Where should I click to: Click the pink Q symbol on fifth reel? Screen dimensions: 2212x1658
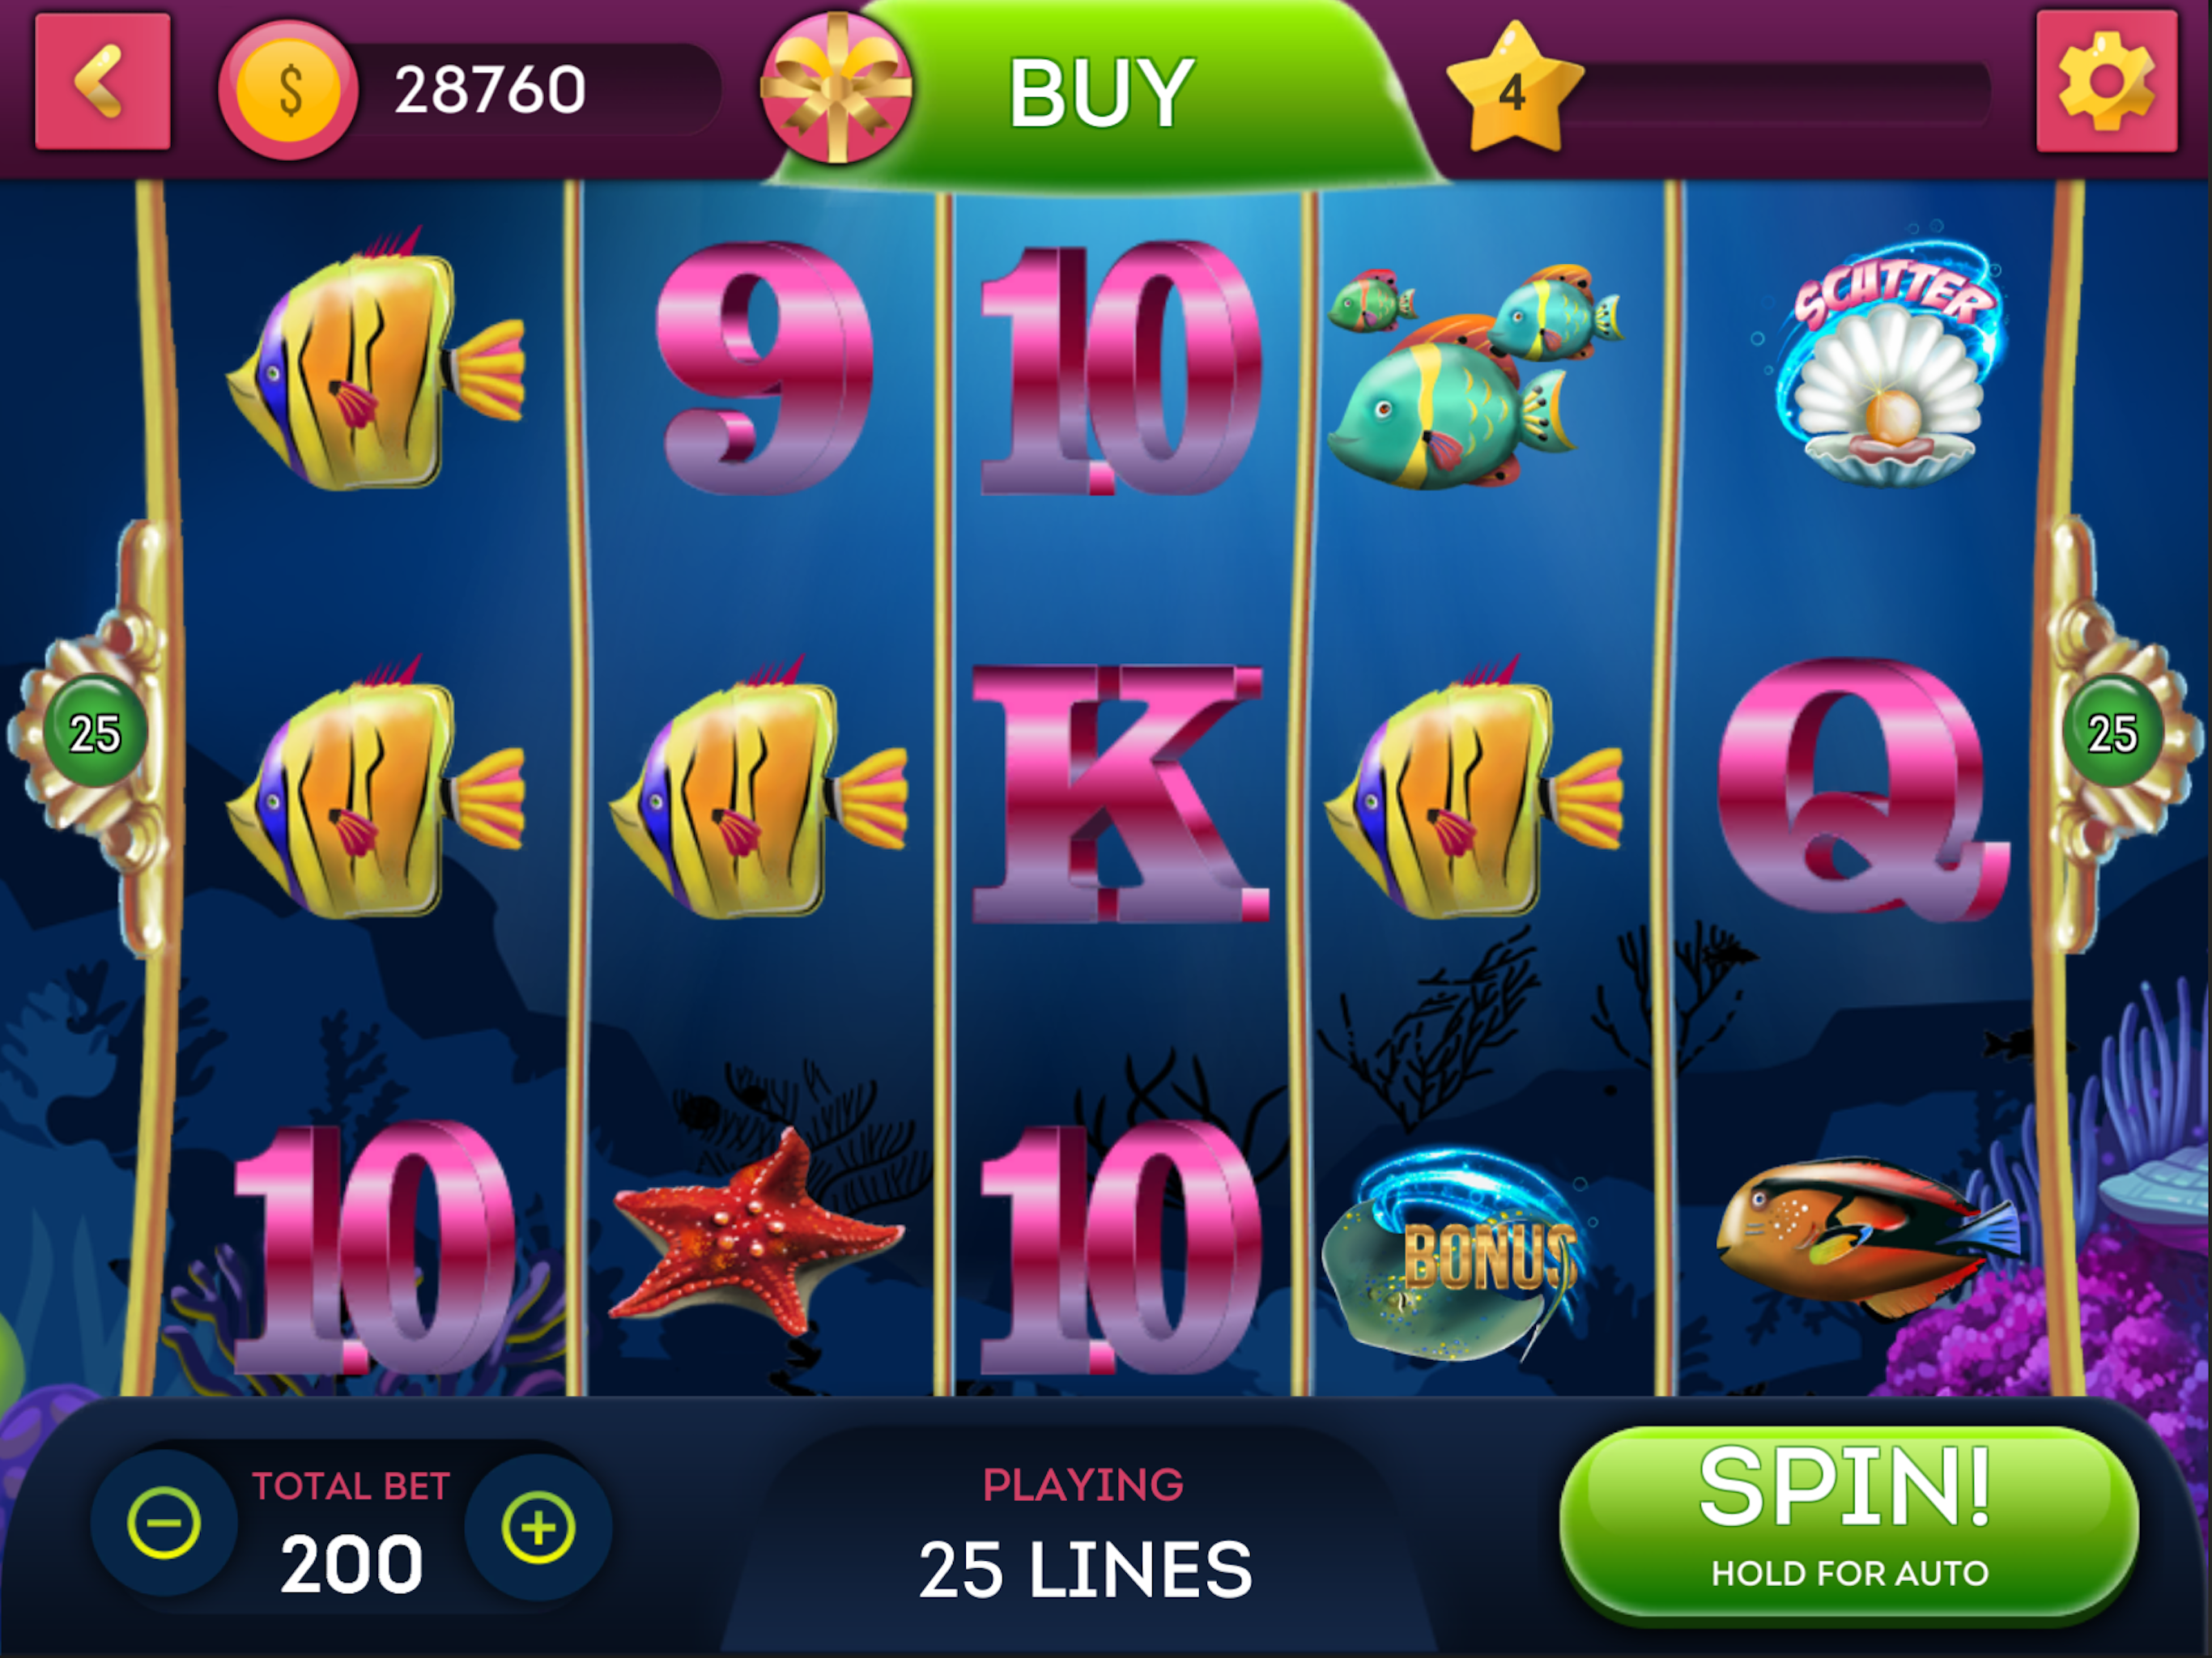tap(1864, 788)
